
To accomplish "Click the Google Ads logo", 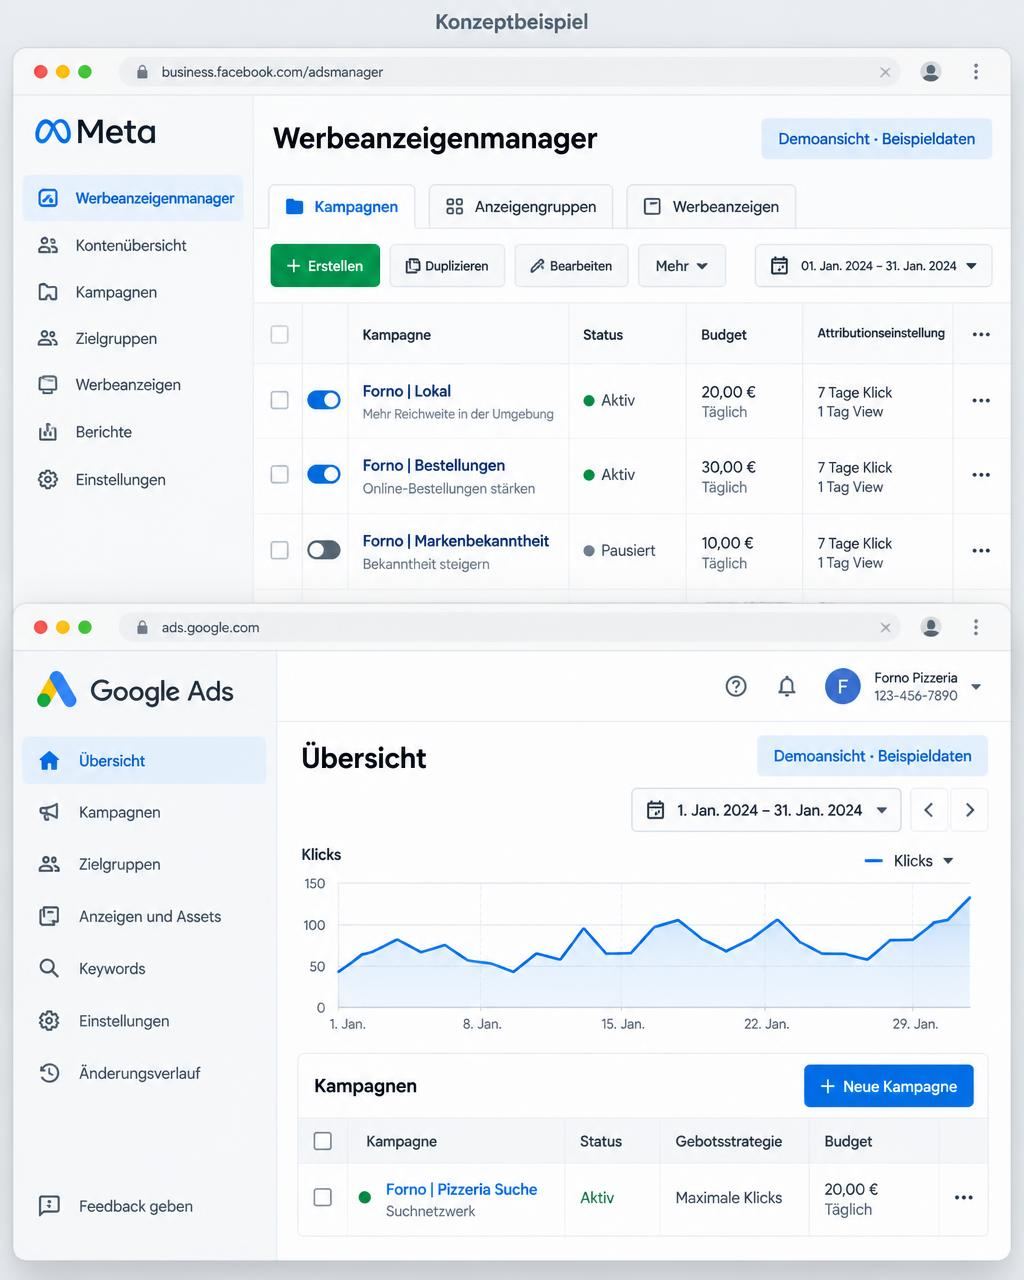I will [135, 690].
